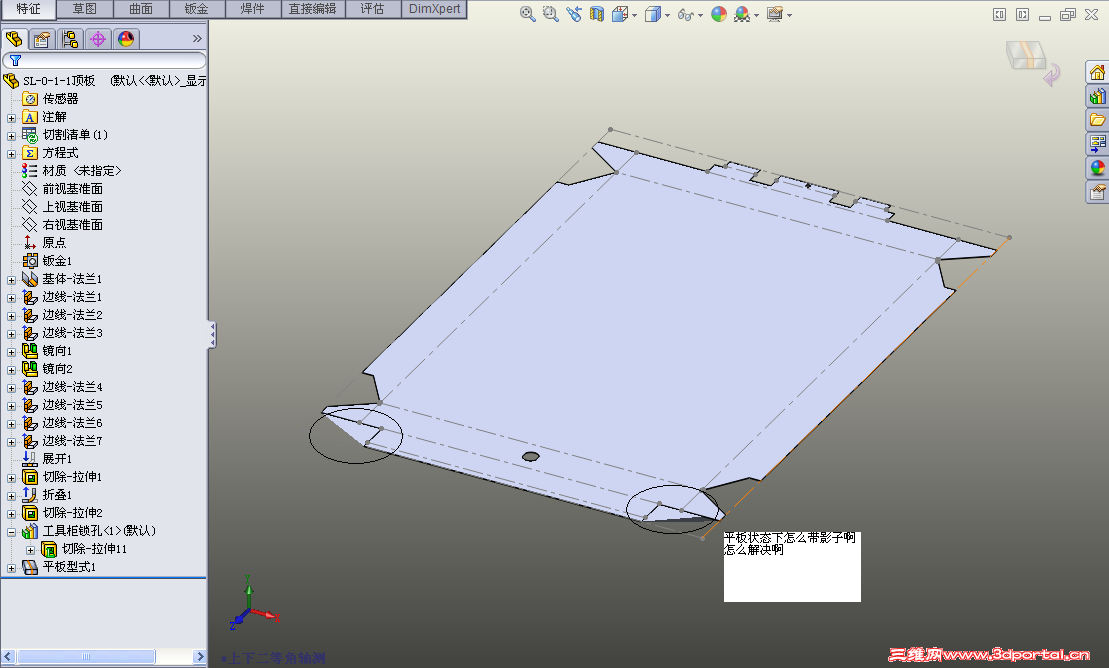Click scrollbar right arrow in tree panel
The height and width of the screenshot is (668, 1109).
point(199,657)
